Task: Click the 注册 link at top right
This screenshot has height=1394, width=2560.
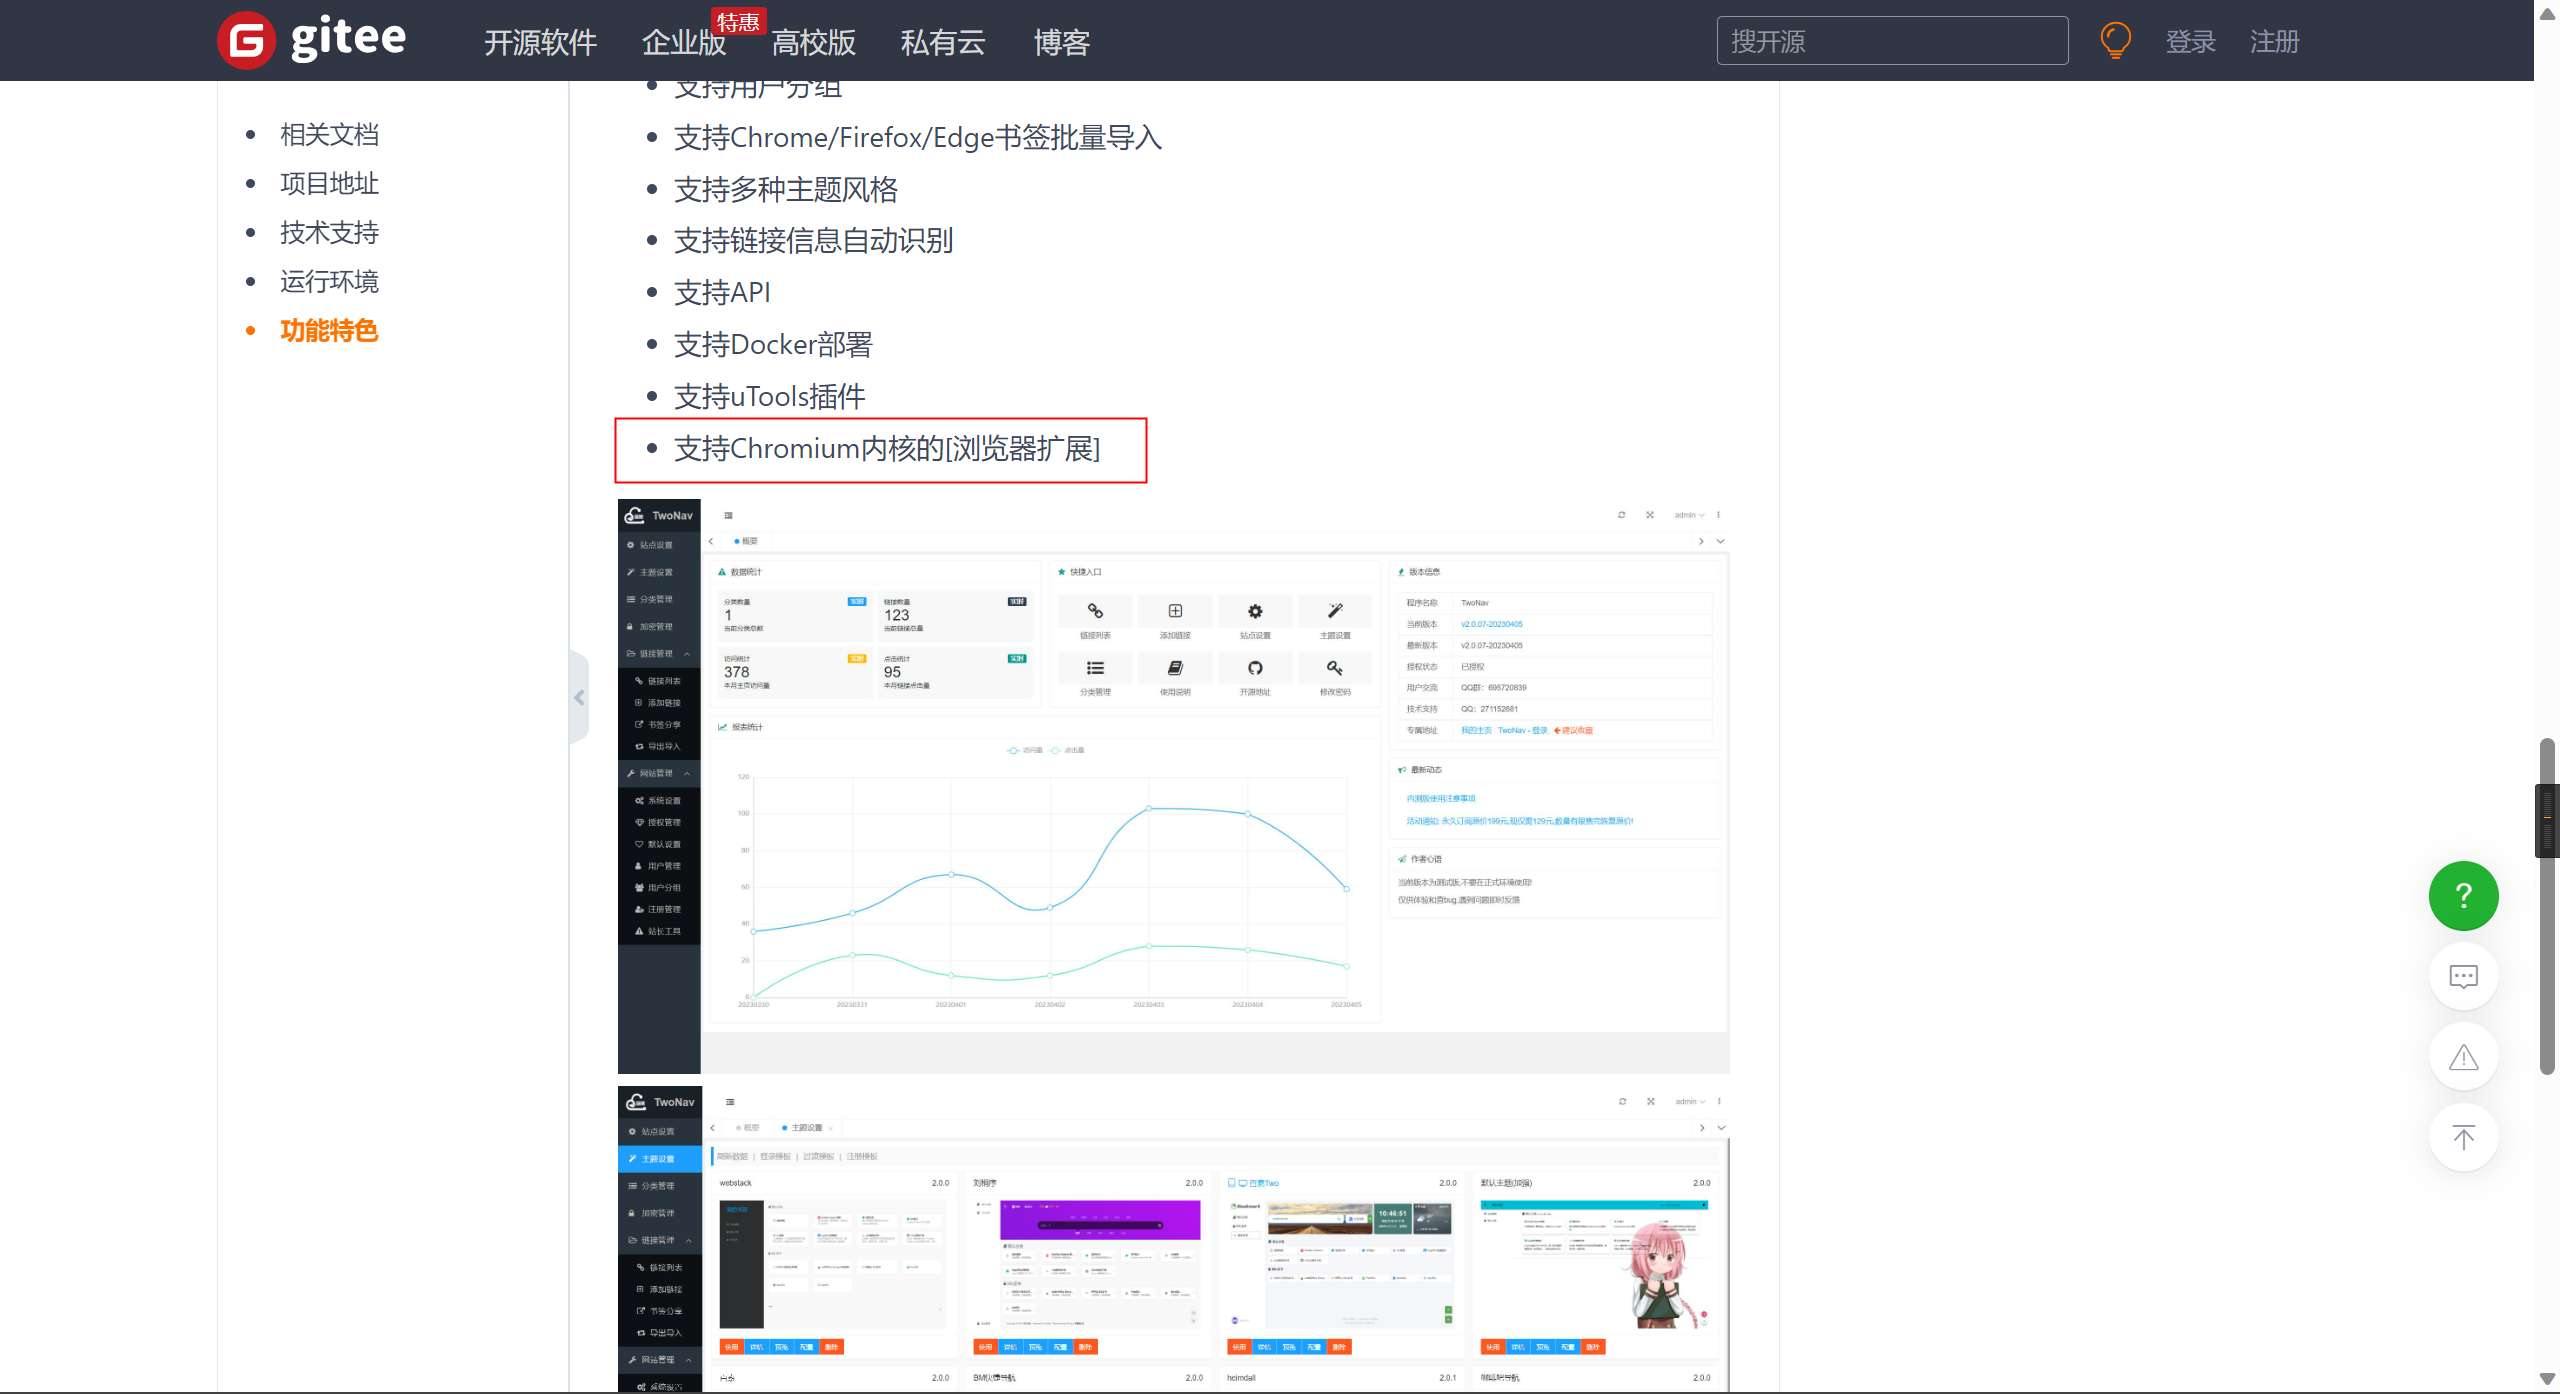Action: [2274, 42]
